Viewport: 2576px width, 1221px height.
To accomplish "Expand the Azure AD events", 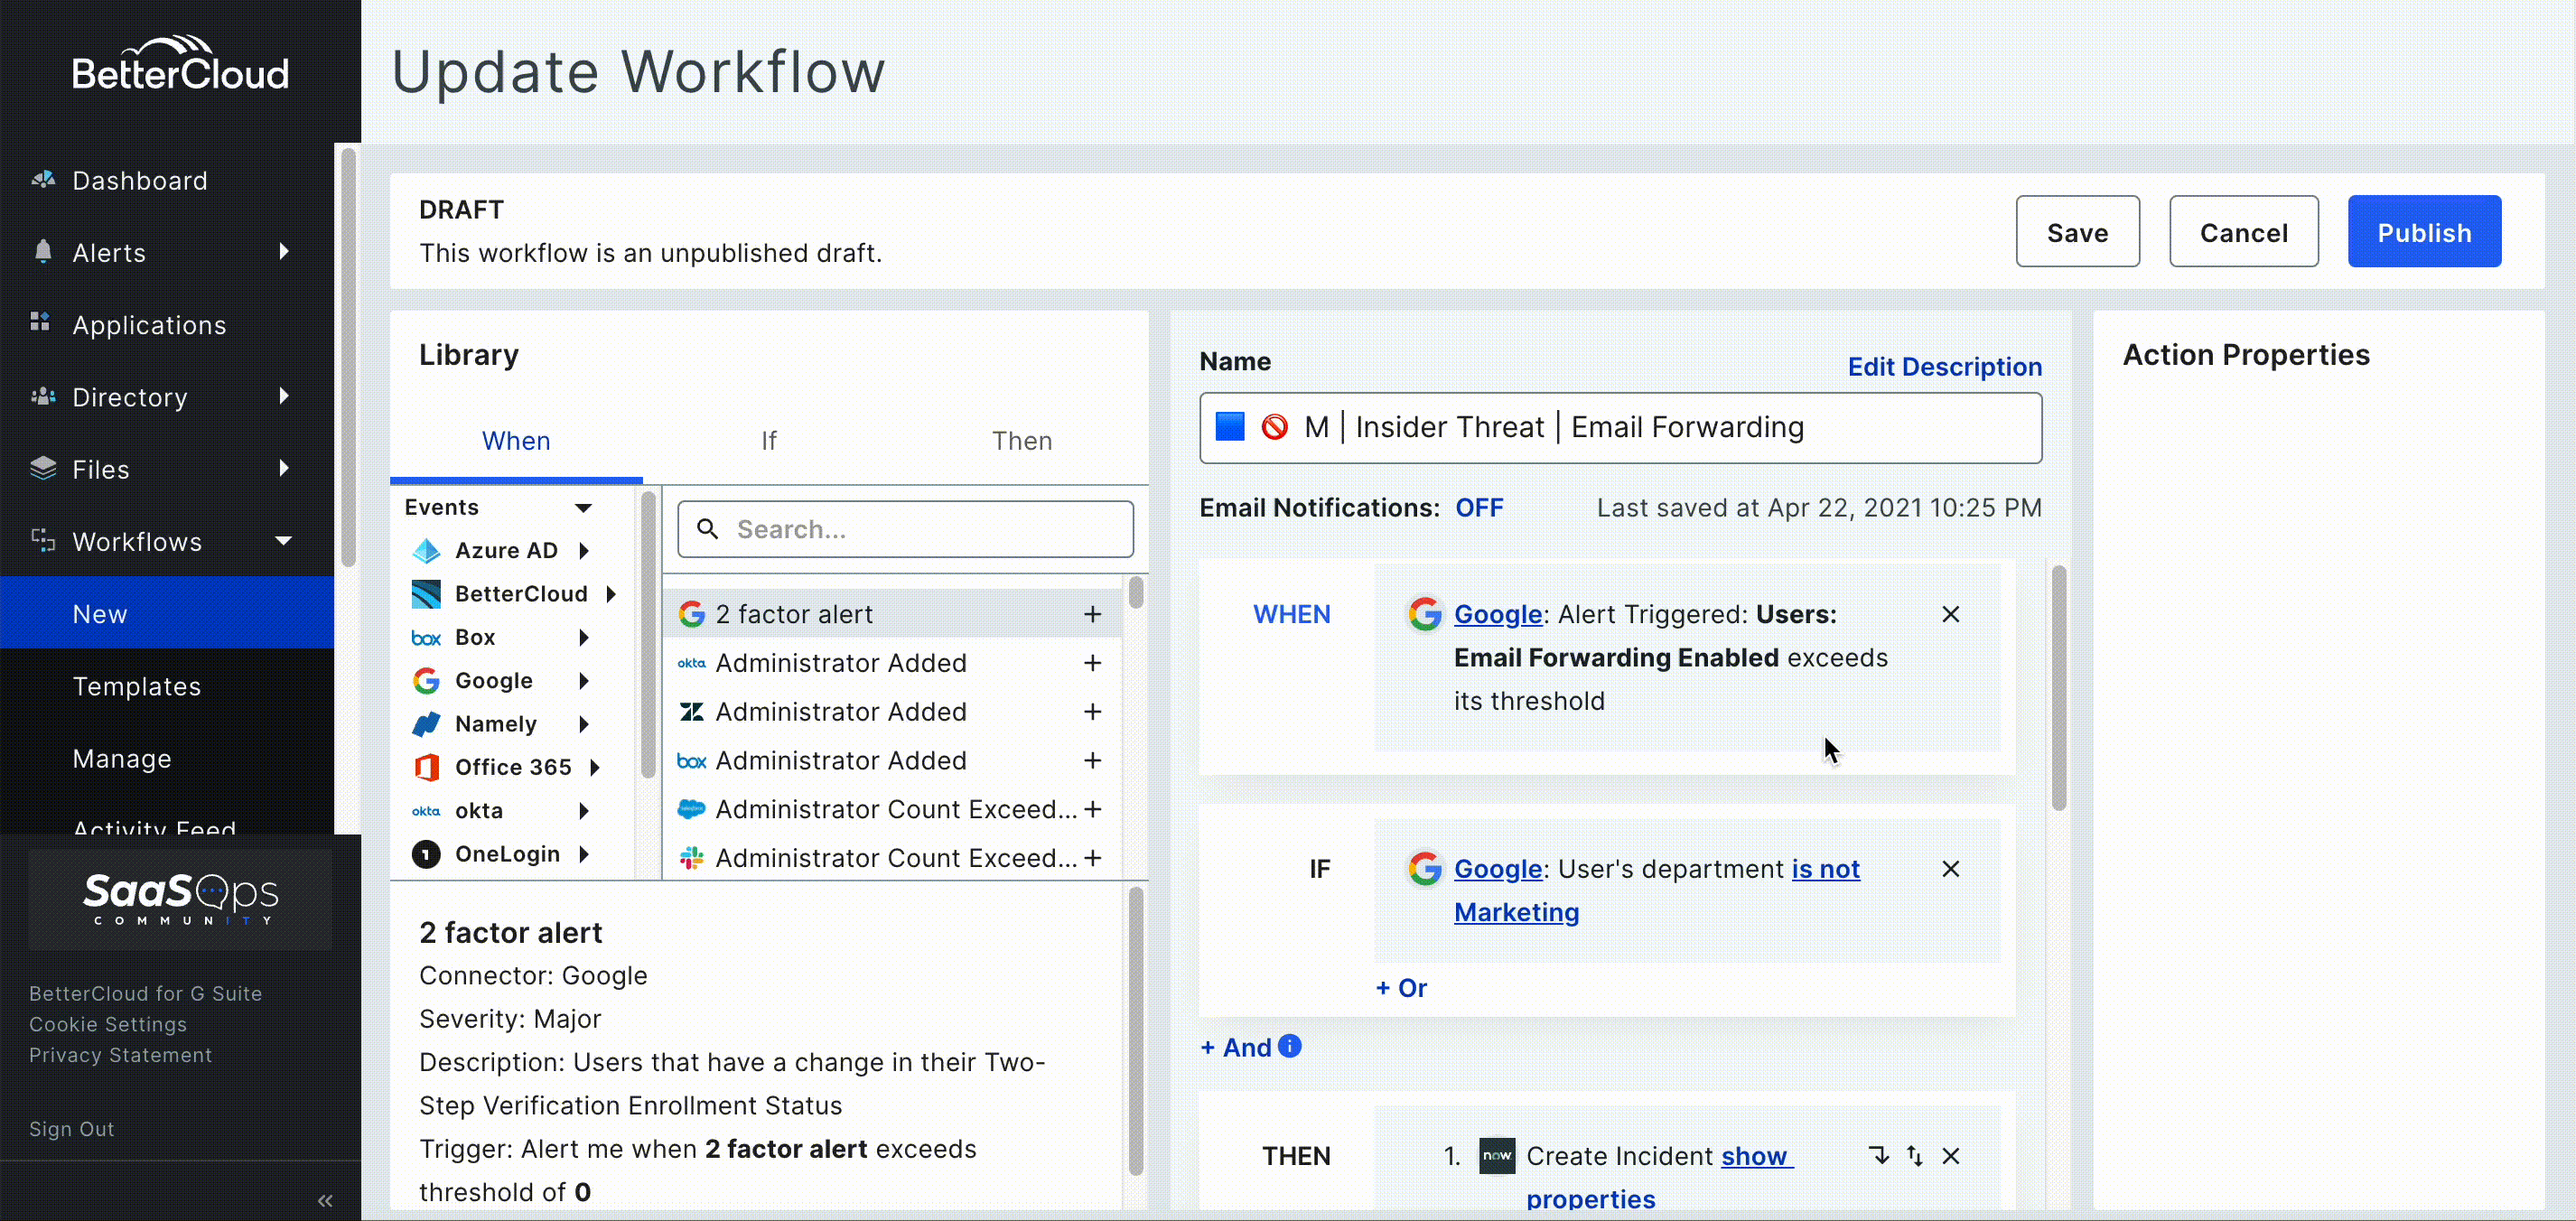I will [x=583, y=550].
